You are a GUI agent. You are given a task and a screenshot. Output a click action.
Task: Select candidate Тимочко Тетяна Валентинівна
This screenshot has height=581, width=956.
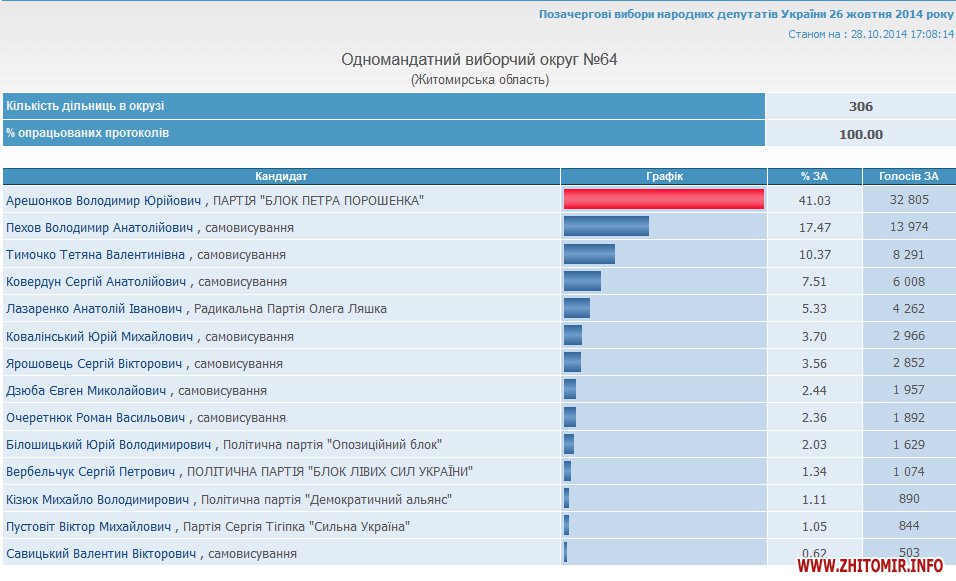coord(96,255)
